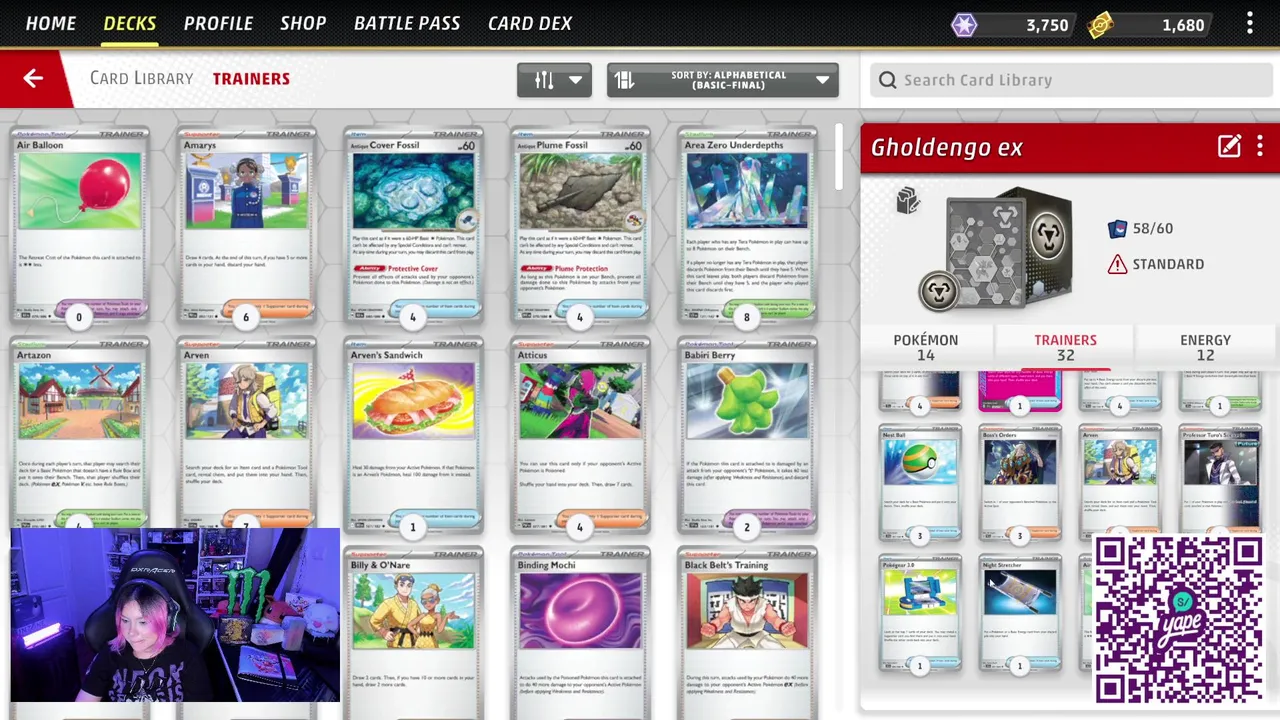Switch to Pokémon 14 tab
This screenshot has height=720, width=1280.
(x=926, y=347)
